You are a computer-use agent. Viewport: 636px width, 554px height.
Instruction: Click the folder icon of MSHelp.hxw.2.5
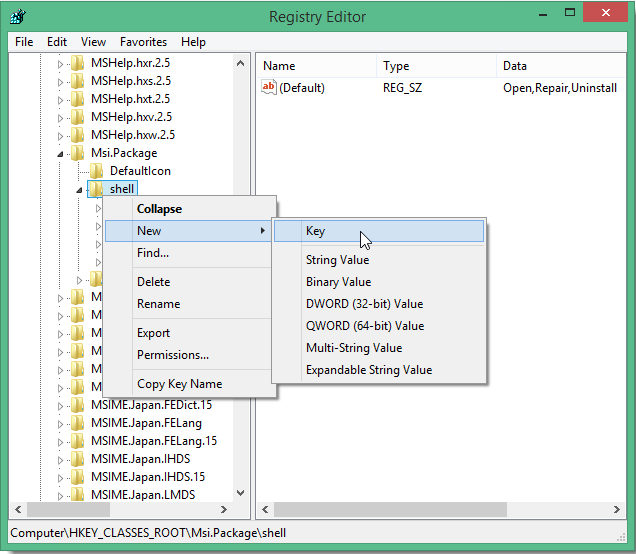[77, 135]
